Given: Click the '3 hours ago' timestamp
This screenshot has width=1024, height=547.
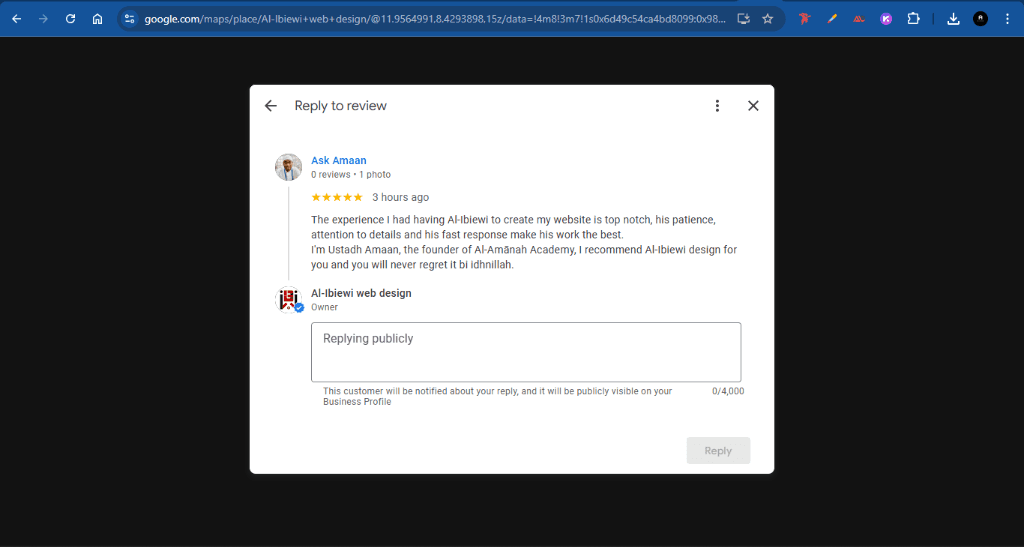Looking at the screenshot, I should (400, 197).
